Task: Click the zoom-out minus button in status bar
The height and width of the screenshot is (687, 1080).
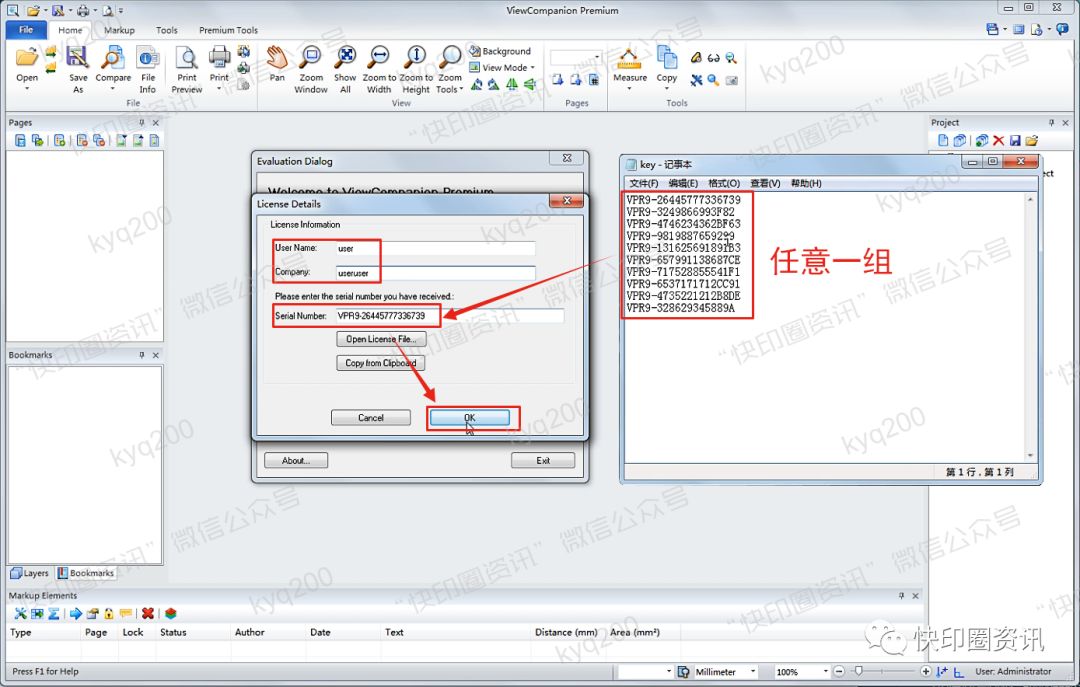Action: pos(839,671)
